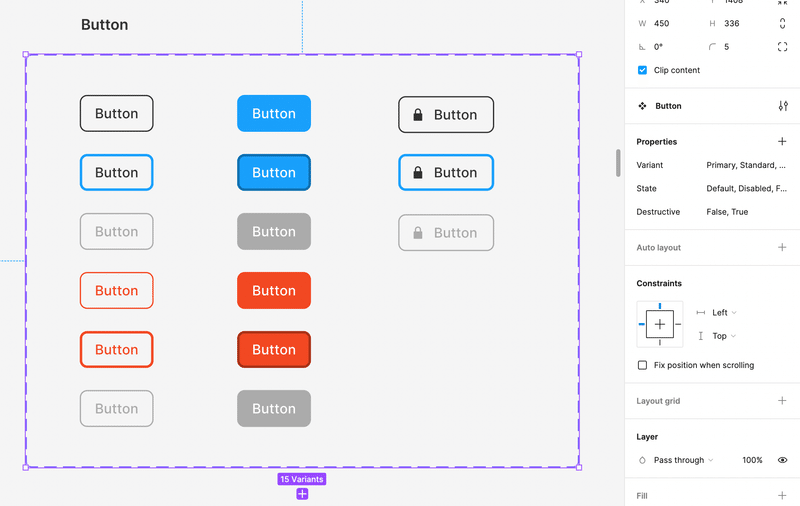Screen dimensions: 800x506
Task: Click the Variant property values
Action: point(746,165)
